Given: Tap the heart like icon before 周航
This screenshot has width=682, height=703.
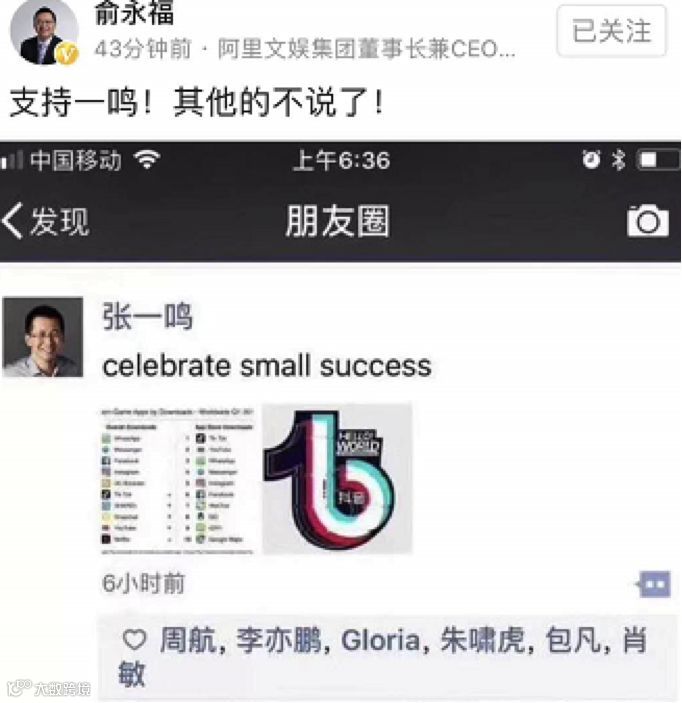Looking at the screenshot, I should coord(135,640).
